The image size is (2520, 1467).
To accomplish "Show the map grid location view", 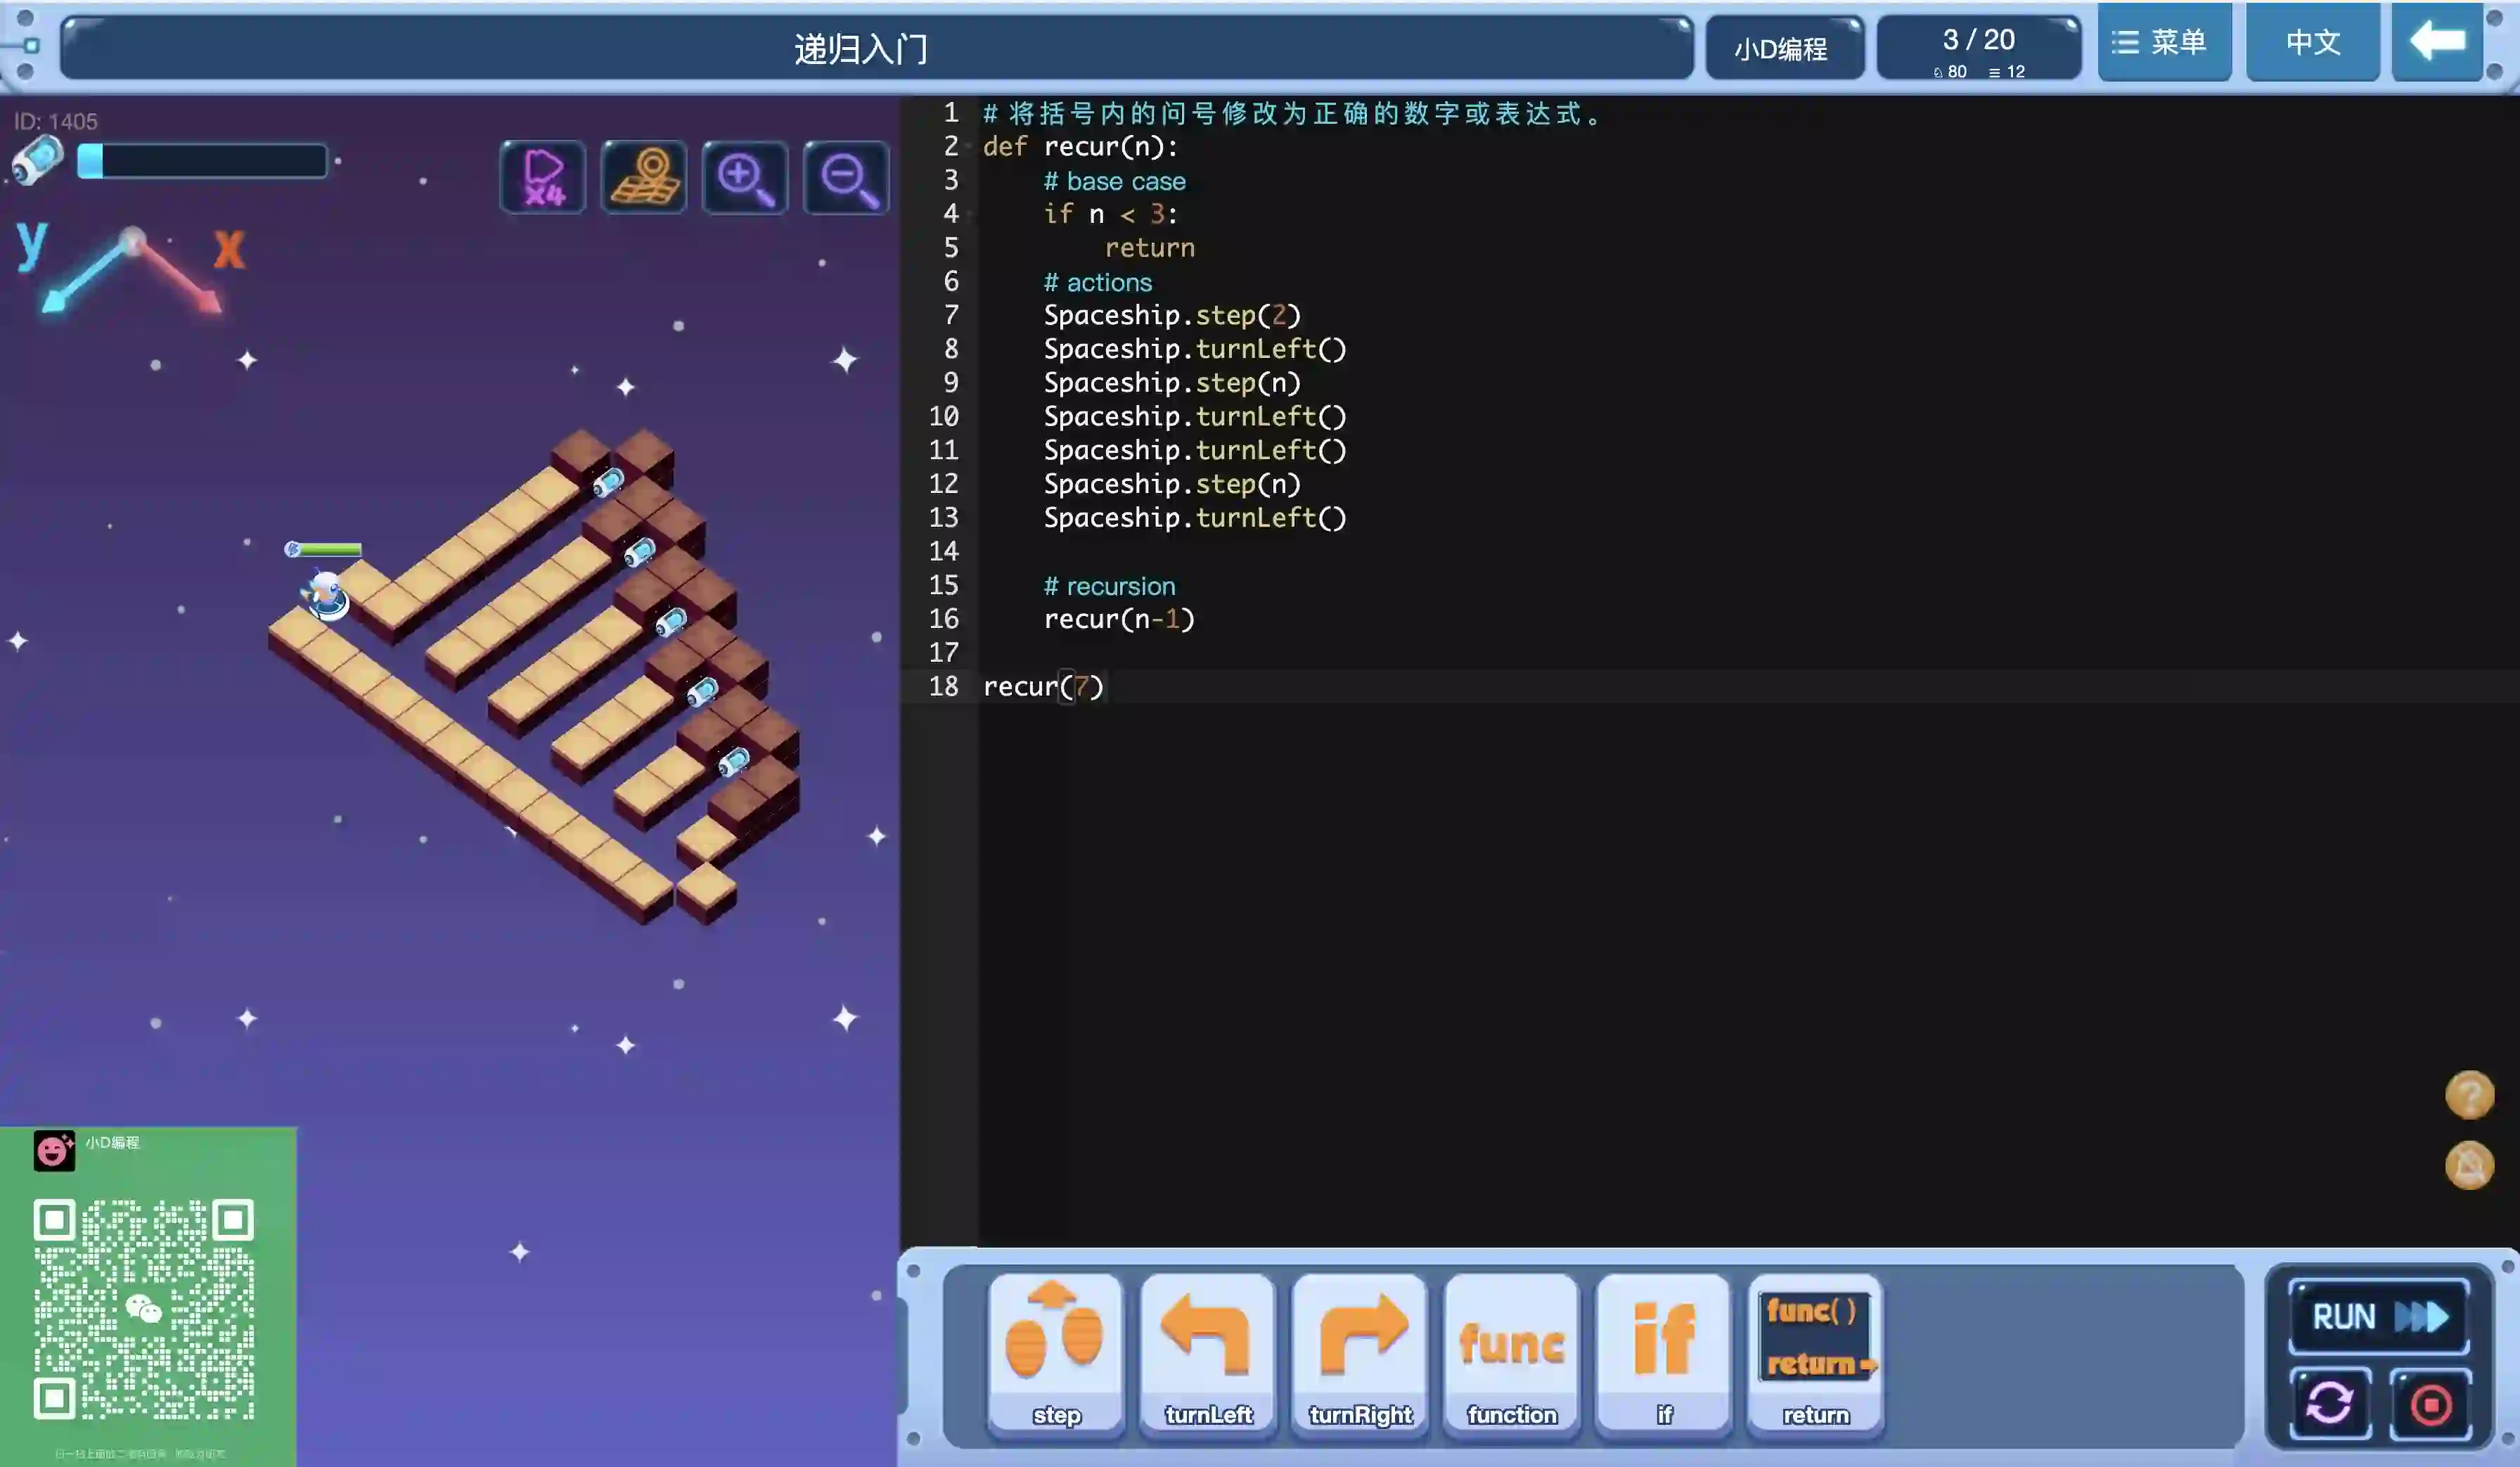I will (644, 178).
